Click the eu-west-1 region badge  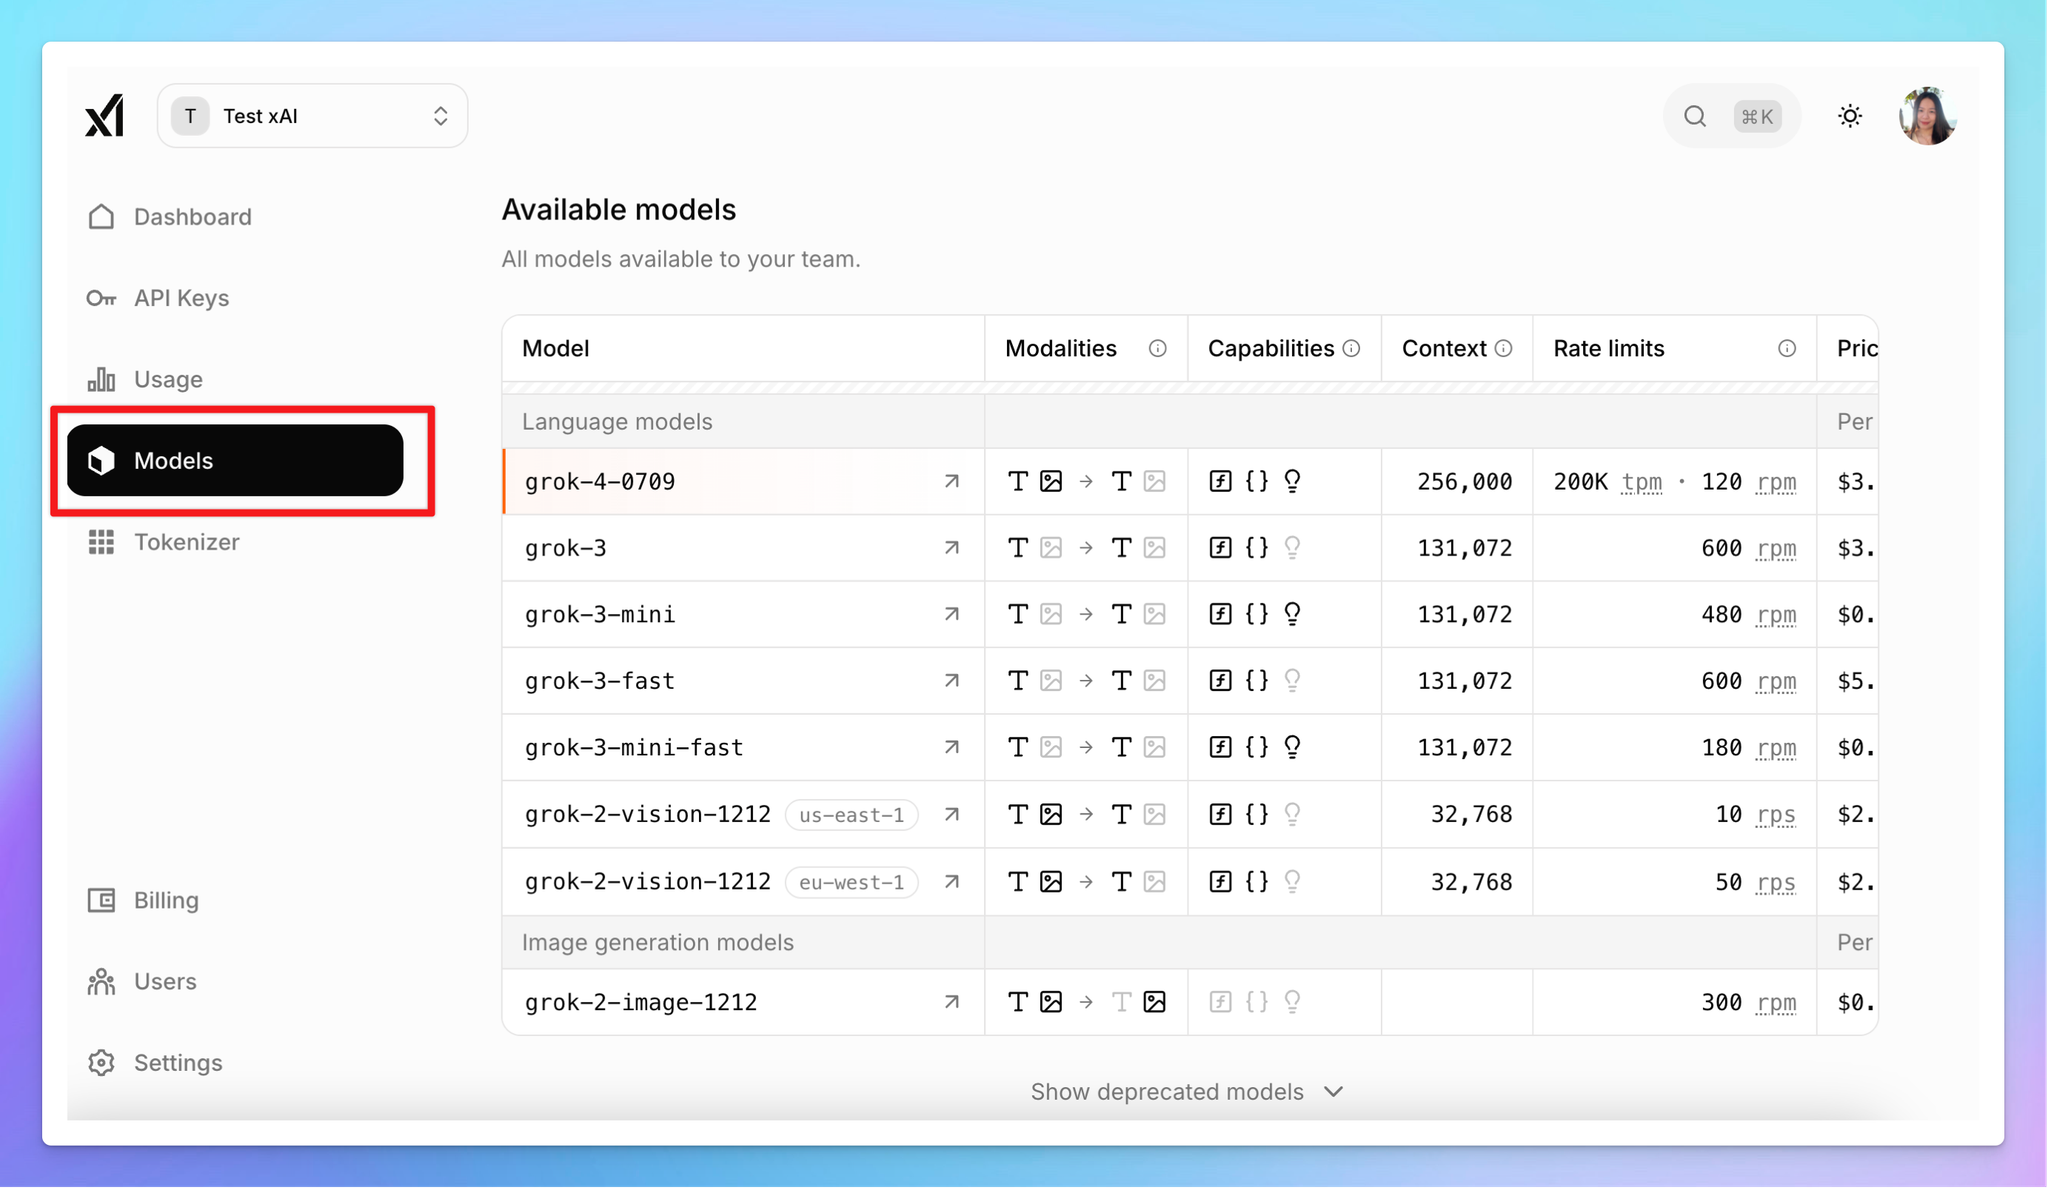[851, 882]
